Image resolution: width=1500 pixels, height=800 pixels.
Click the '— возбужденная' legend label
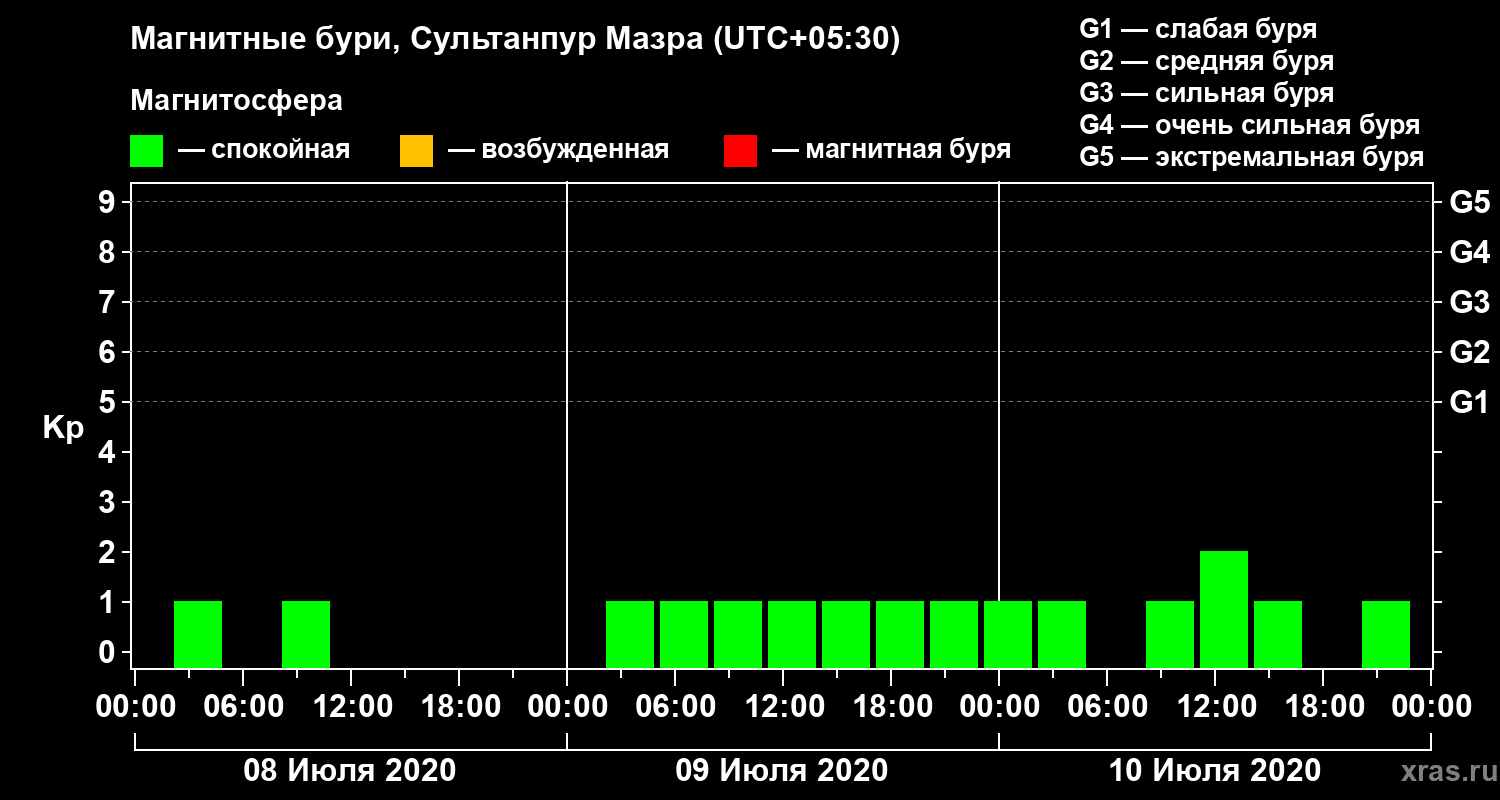tap(558, 150)
